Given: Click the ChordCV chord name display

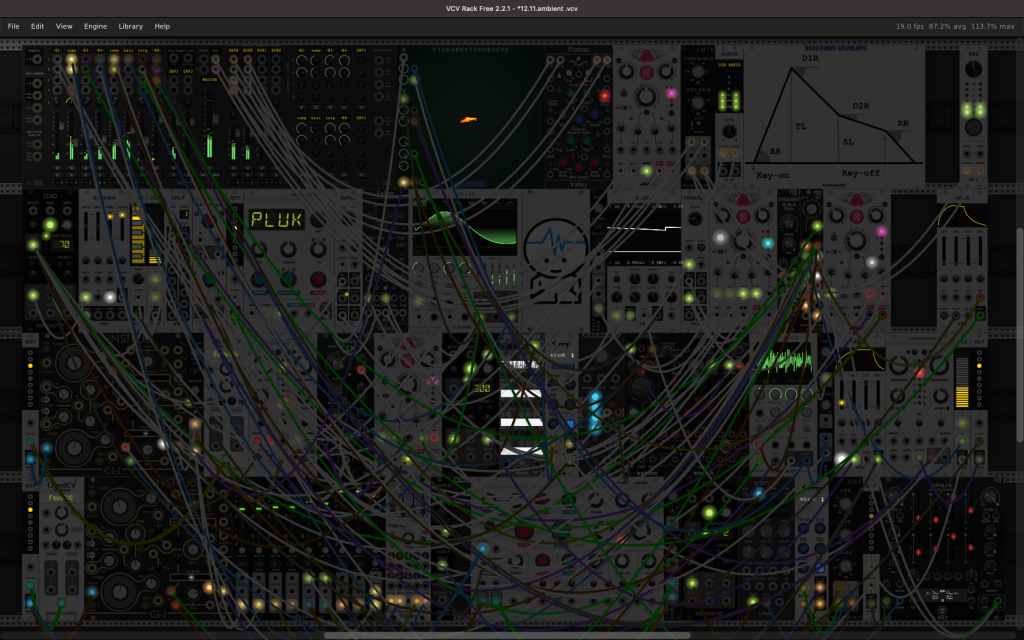Looking at the screenshot, I should [x=61, y=498].
